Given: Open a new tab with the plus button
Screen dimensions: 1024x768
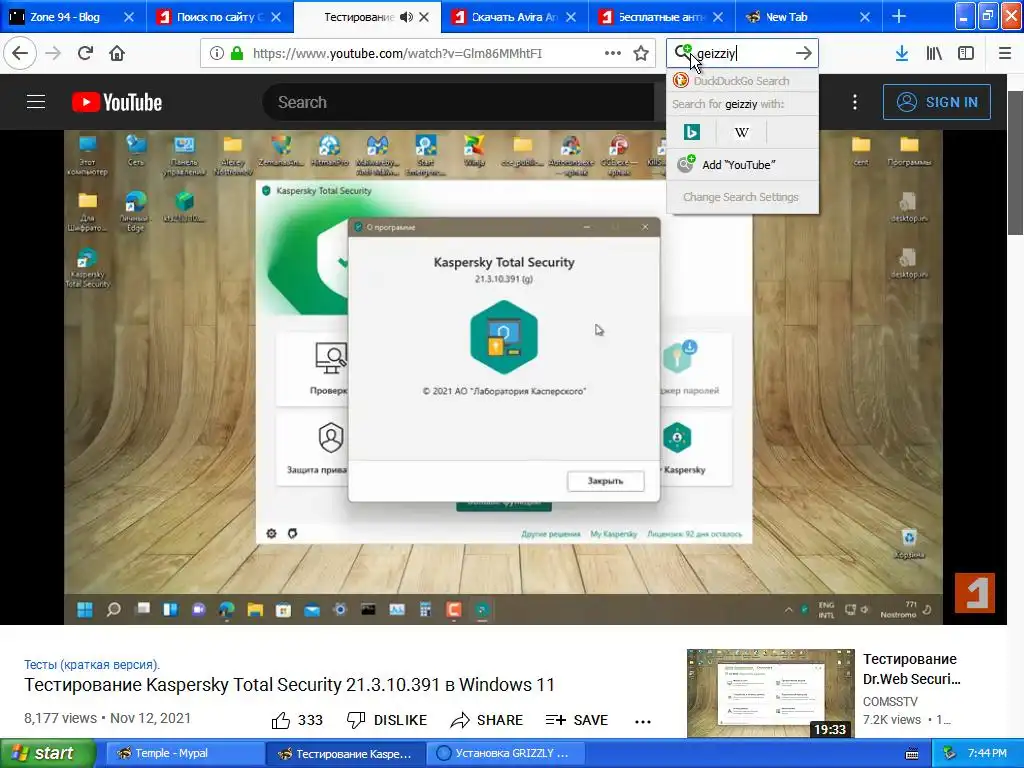Looking at the screenshot, I should click(899, 17).
